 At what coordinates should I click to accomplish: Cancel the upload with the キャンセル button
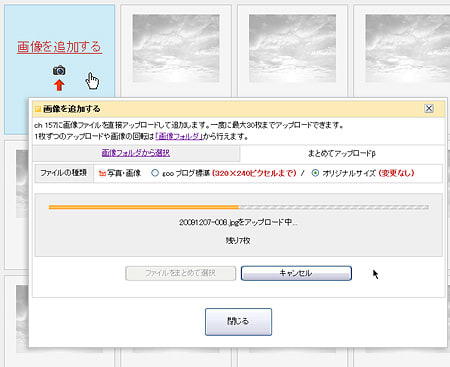(296, 273)
